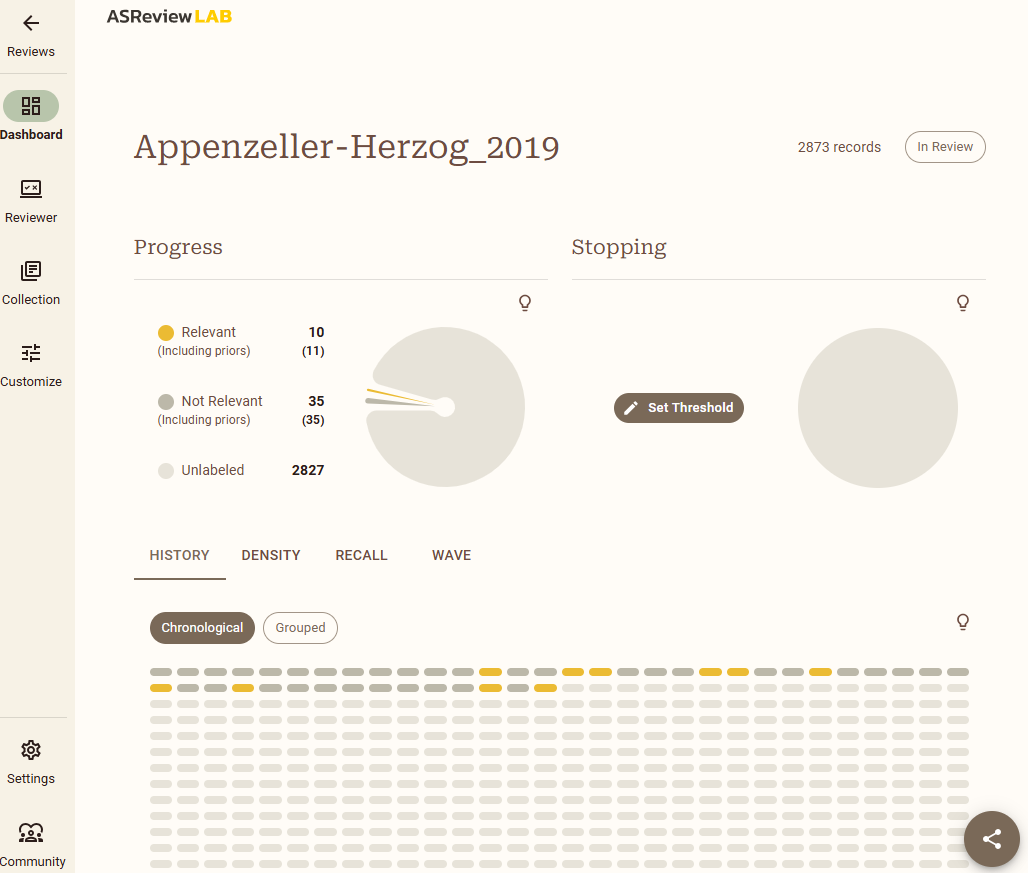Click the History chart lightbulb icon
This screenshot has width=1028, height=873.
(x=963, y=622)
